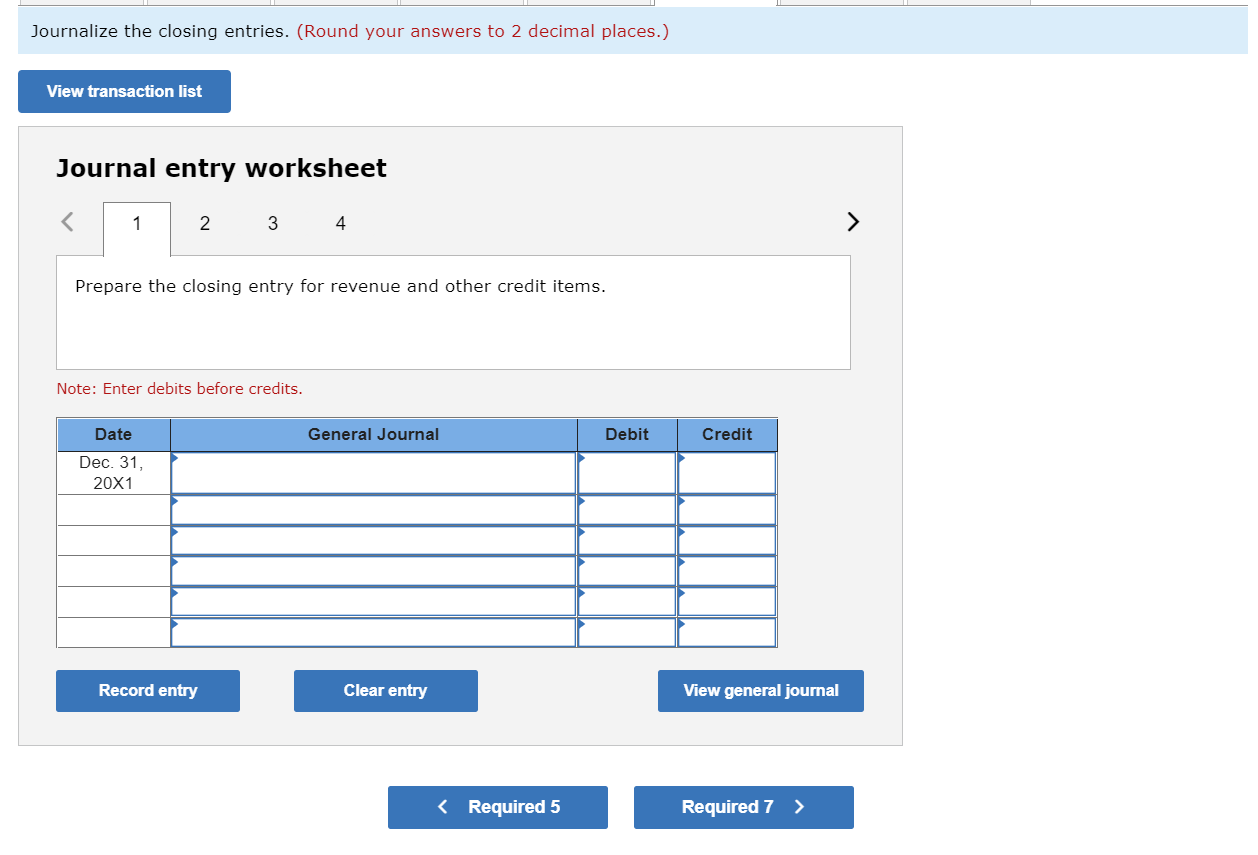Switch to journal entry tab 2
The image size is (1258, 855).
pyautogui.click(x=204, y=223)
